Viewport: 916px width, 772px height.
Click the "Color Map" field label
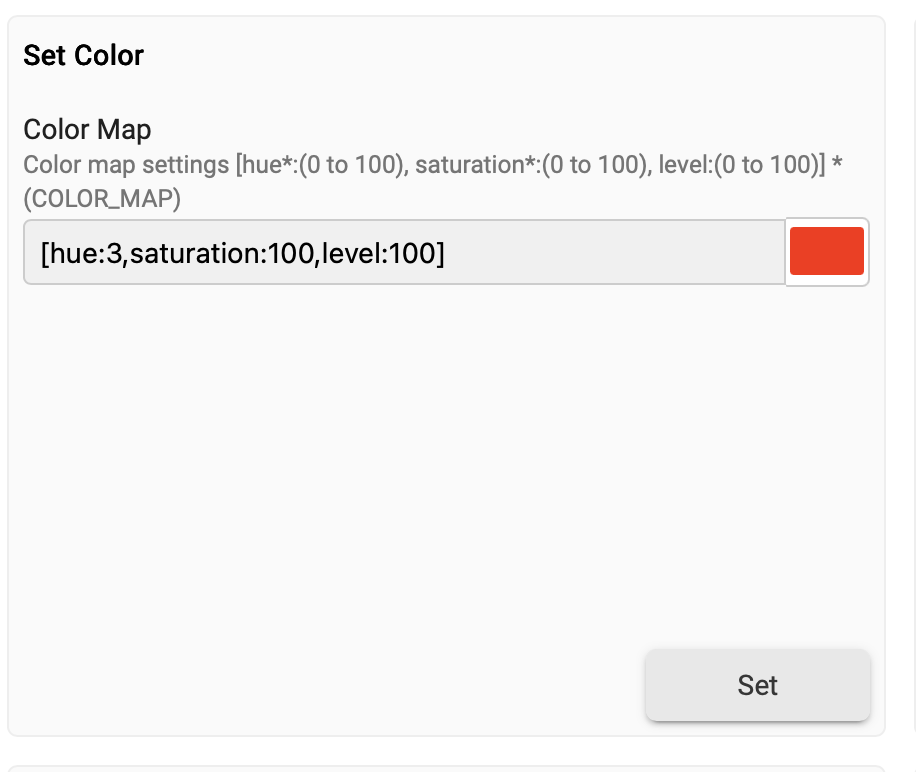(x=87, y=129)
